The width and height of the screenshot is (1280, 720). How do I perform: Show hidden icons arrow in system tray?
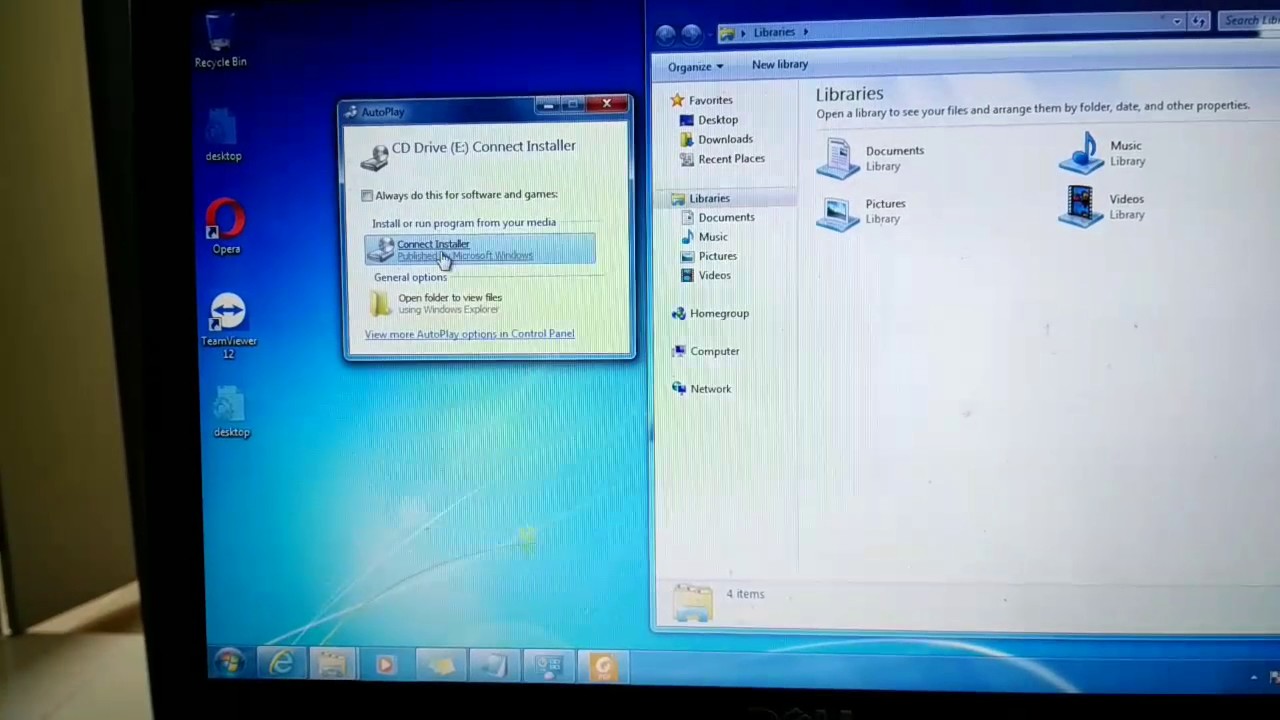tap(1254, 678)
